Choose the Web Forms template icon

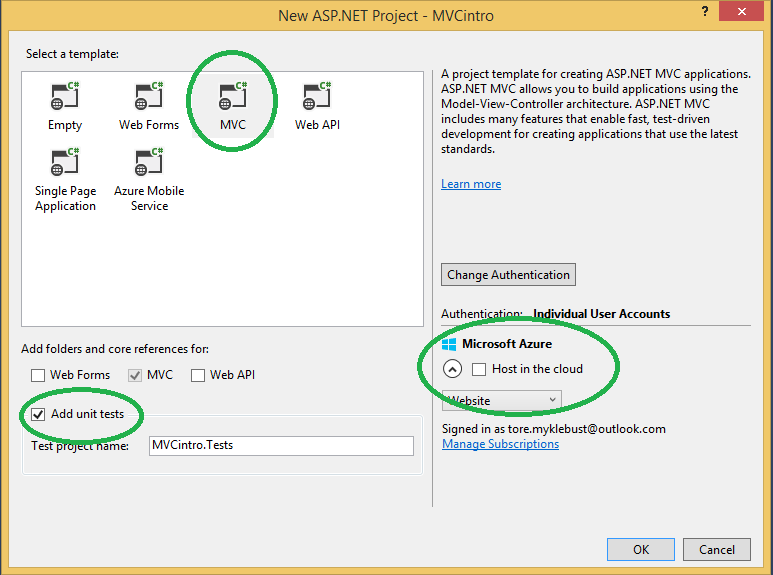pos(148,97)
